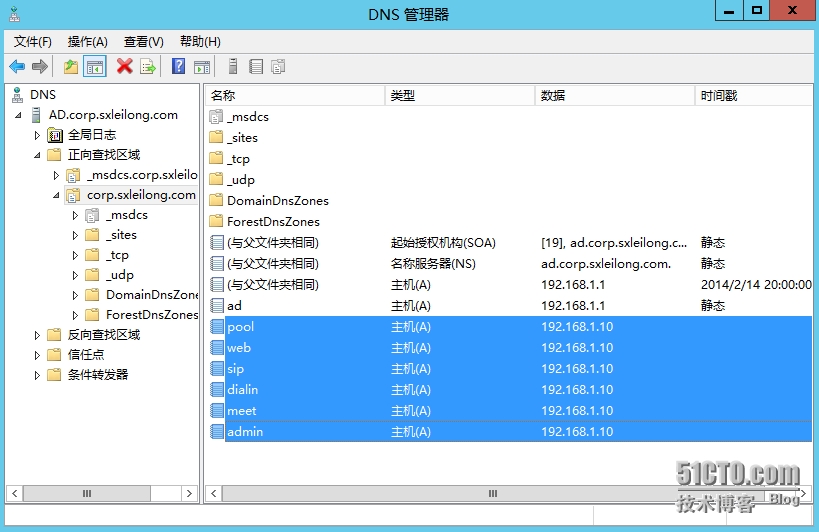Click left arrow of list pane scrollbar
This screenshot has width=819, height=532.
(214, 493)
